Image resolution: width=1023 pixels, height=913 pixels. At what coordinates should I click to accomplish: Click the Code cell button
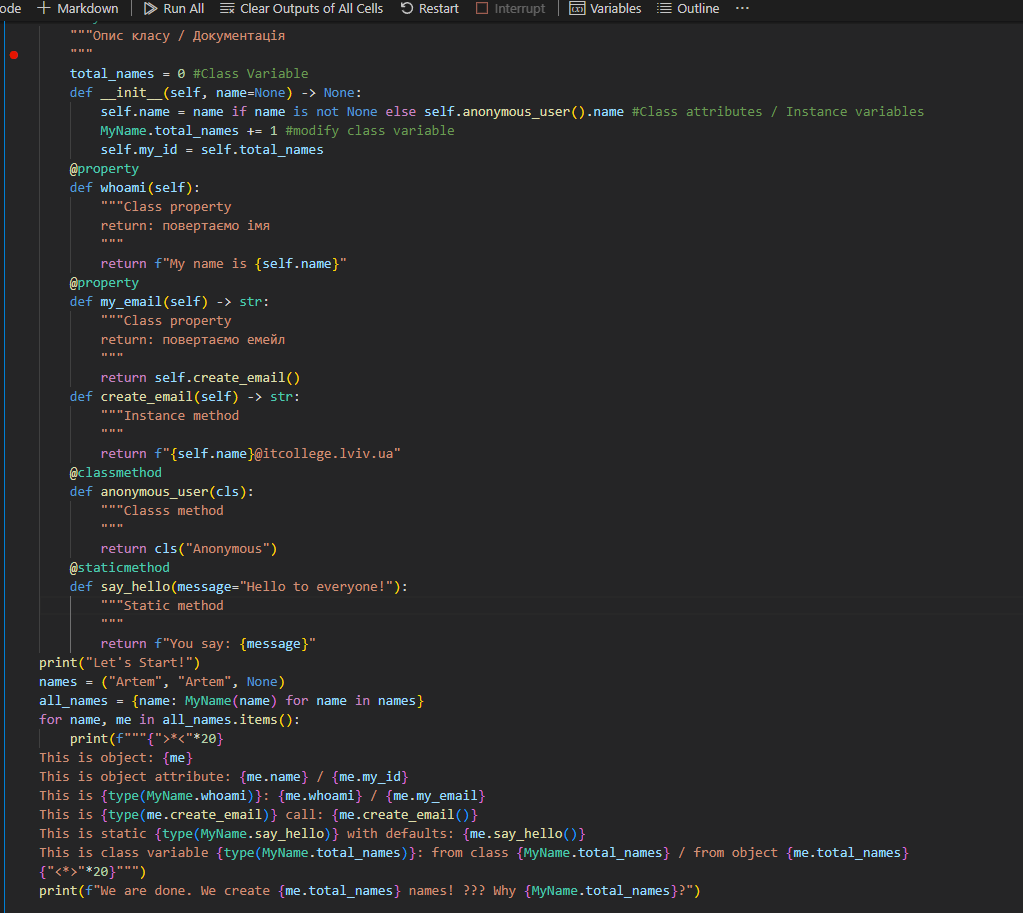pyautogui.click(x=10, y=9)
